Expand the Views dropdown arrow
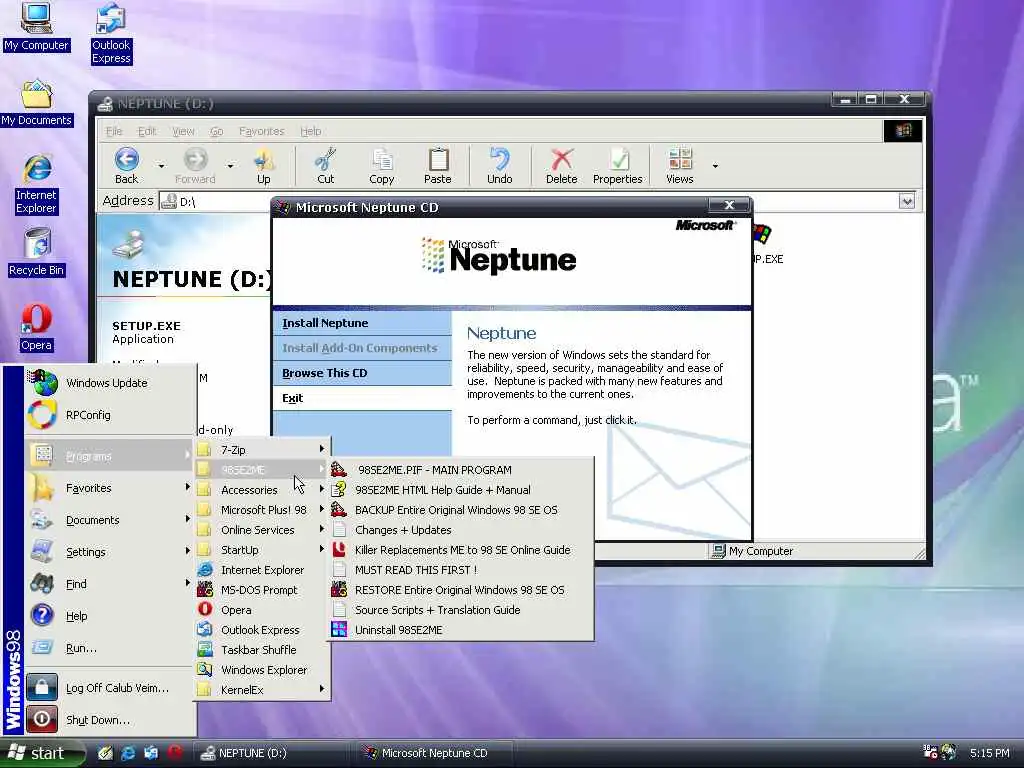1024x768 pixels. click(715, 166)
